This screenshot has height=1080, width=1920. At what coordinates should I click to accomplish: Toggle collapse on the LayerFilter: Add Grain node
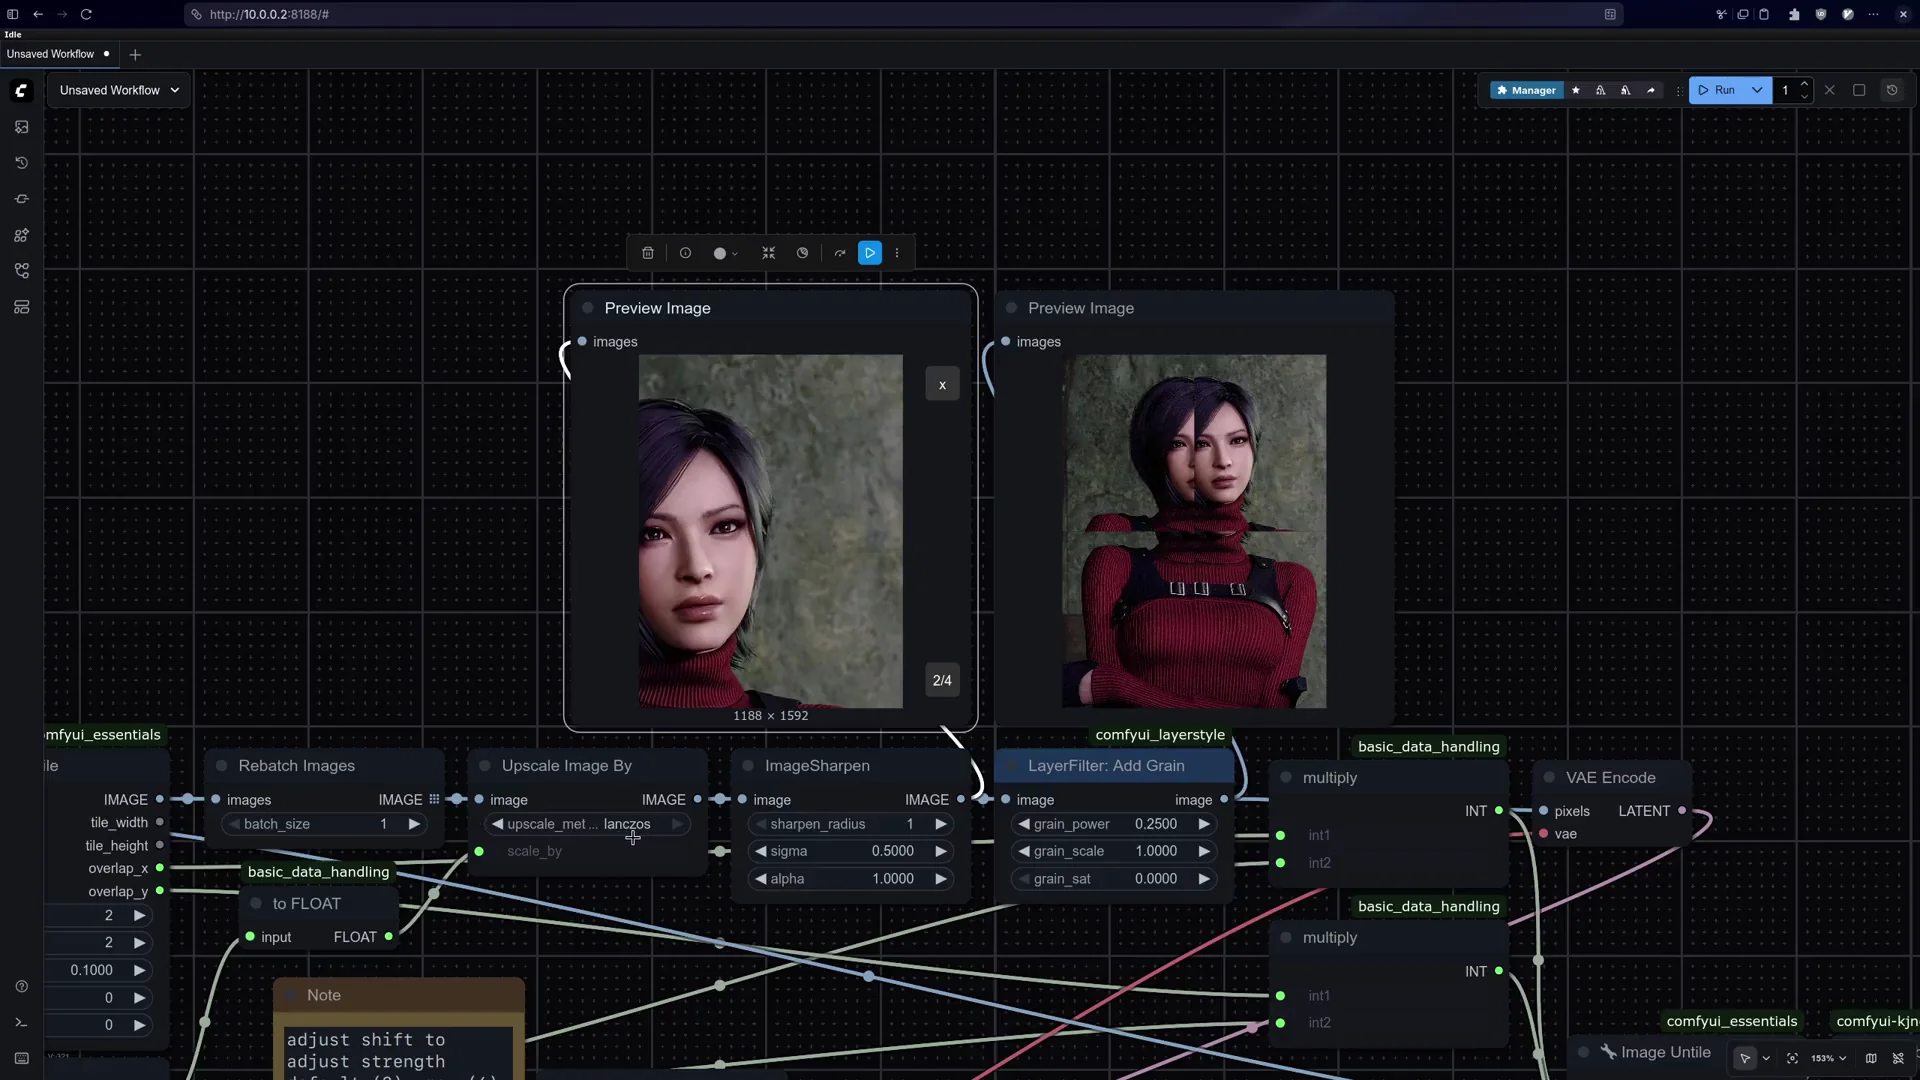(x=1013, y=765)
